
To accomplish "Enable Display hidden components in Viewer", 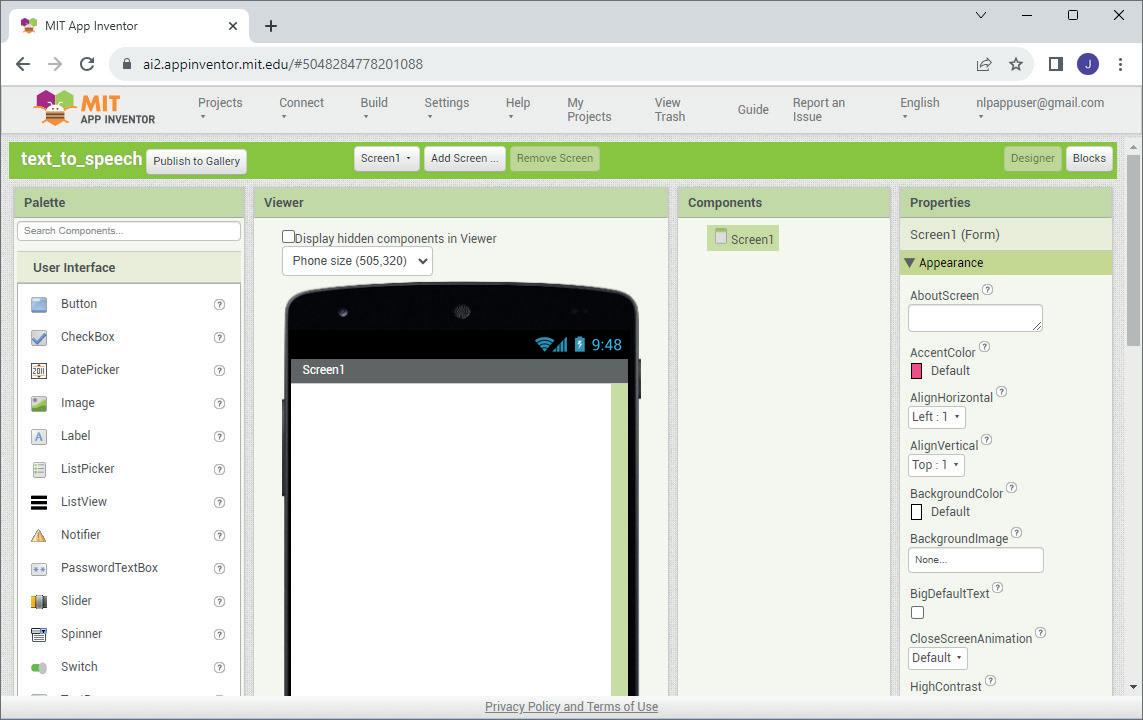I will pyautogui.click(x=288, y=237).
